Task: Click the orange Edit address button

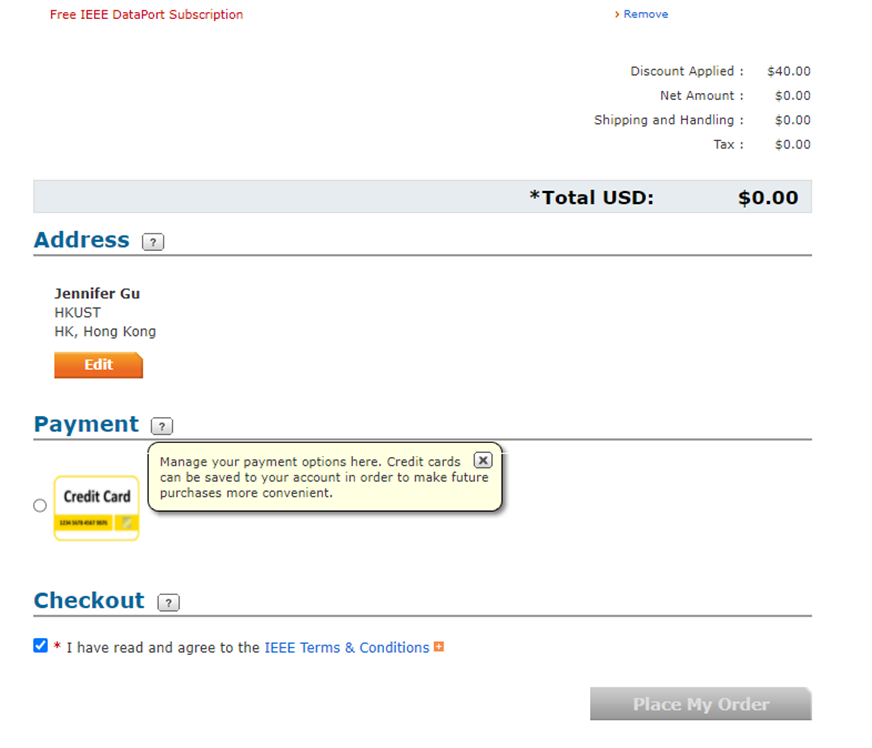Action: point(98,365)
